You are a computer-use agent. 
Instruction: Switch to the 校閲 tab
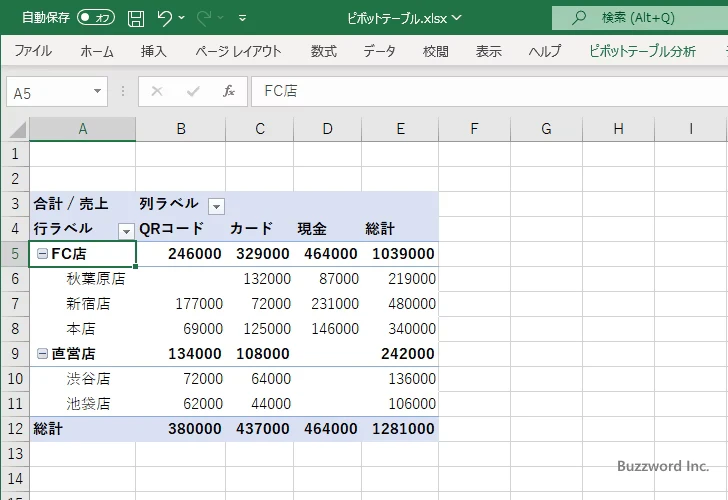436,51
